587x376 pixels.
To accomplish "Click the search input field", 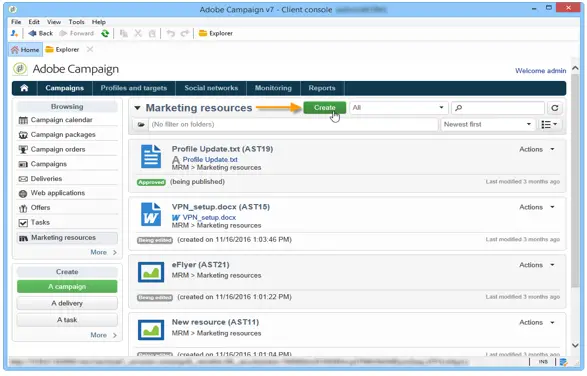I will 498,108.
